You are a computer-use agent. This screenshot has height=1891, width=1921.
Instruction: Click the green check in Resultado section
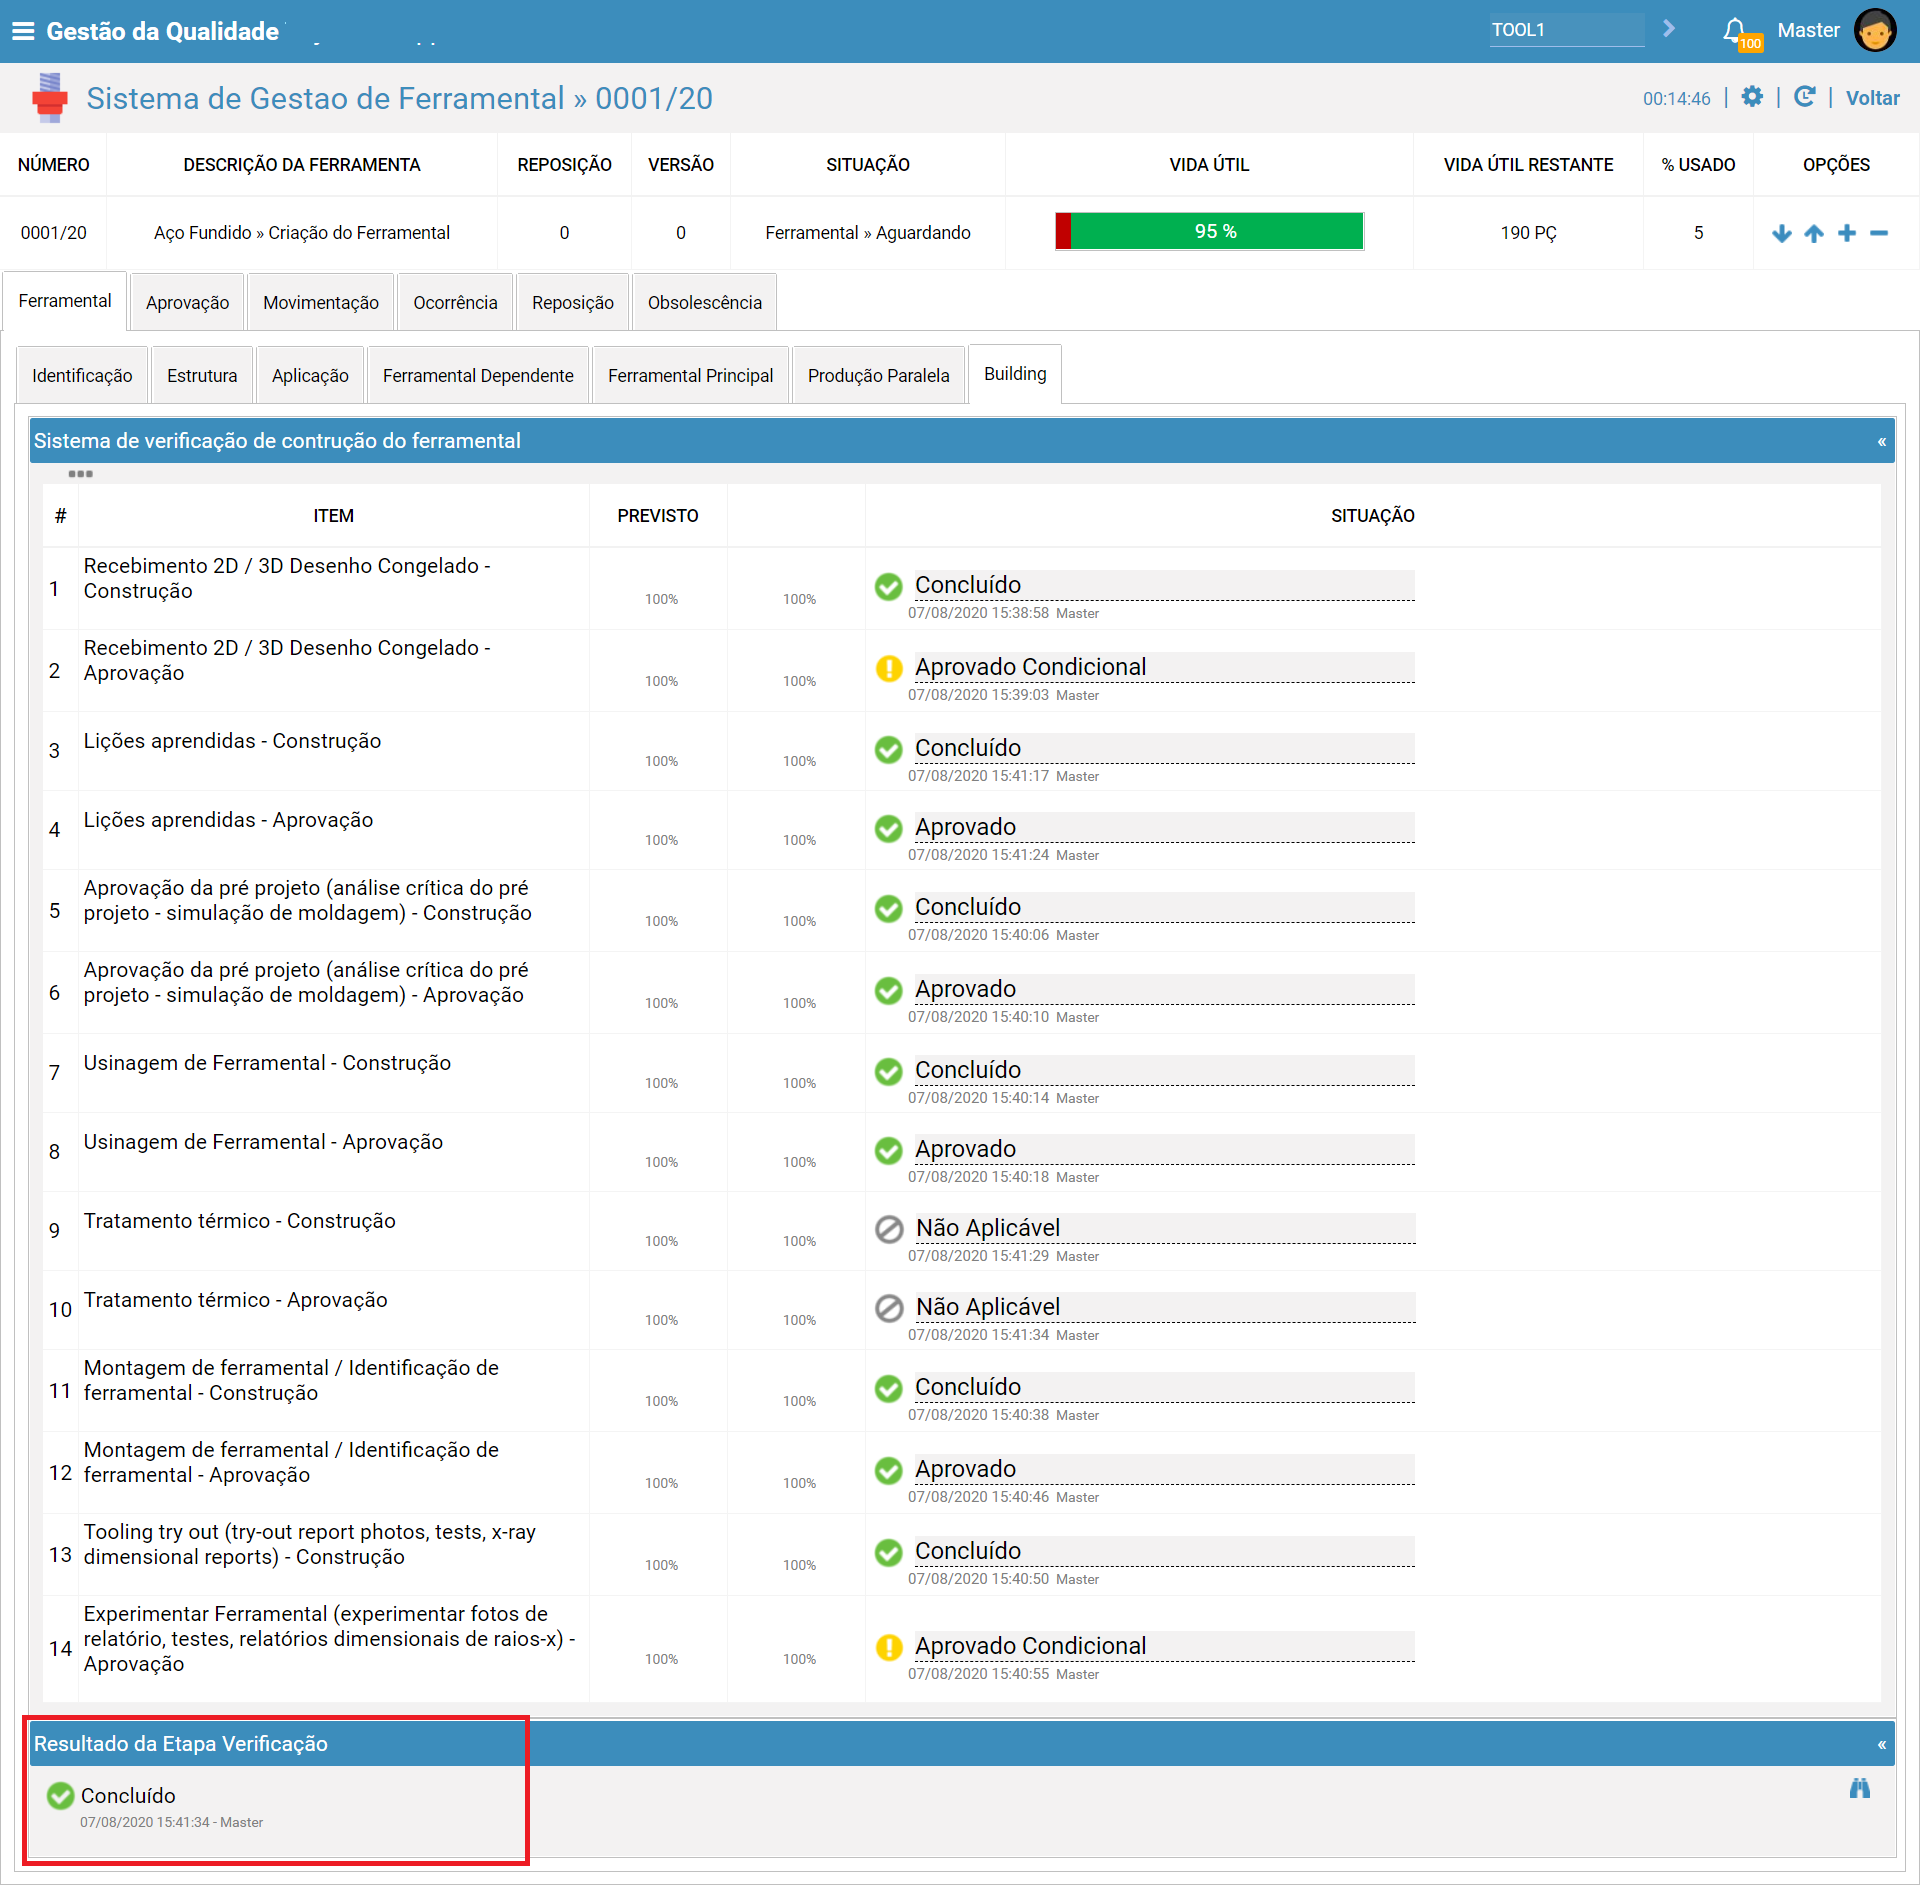point(60,1797)
